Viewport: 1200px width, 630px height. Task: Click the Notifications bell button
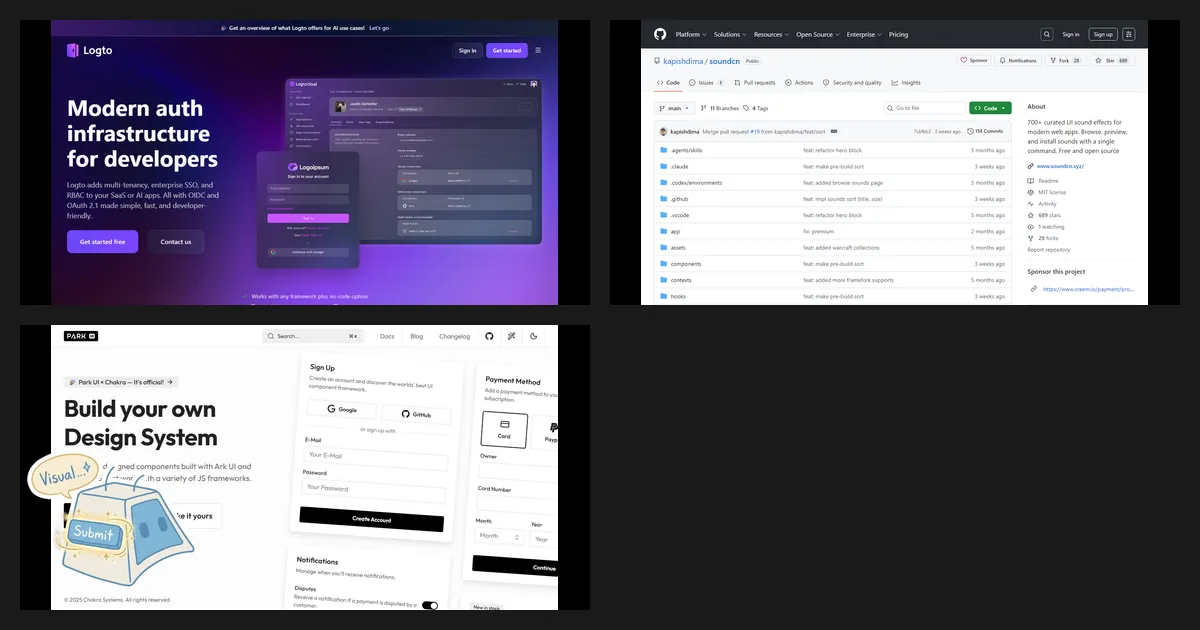(1018, 60)
